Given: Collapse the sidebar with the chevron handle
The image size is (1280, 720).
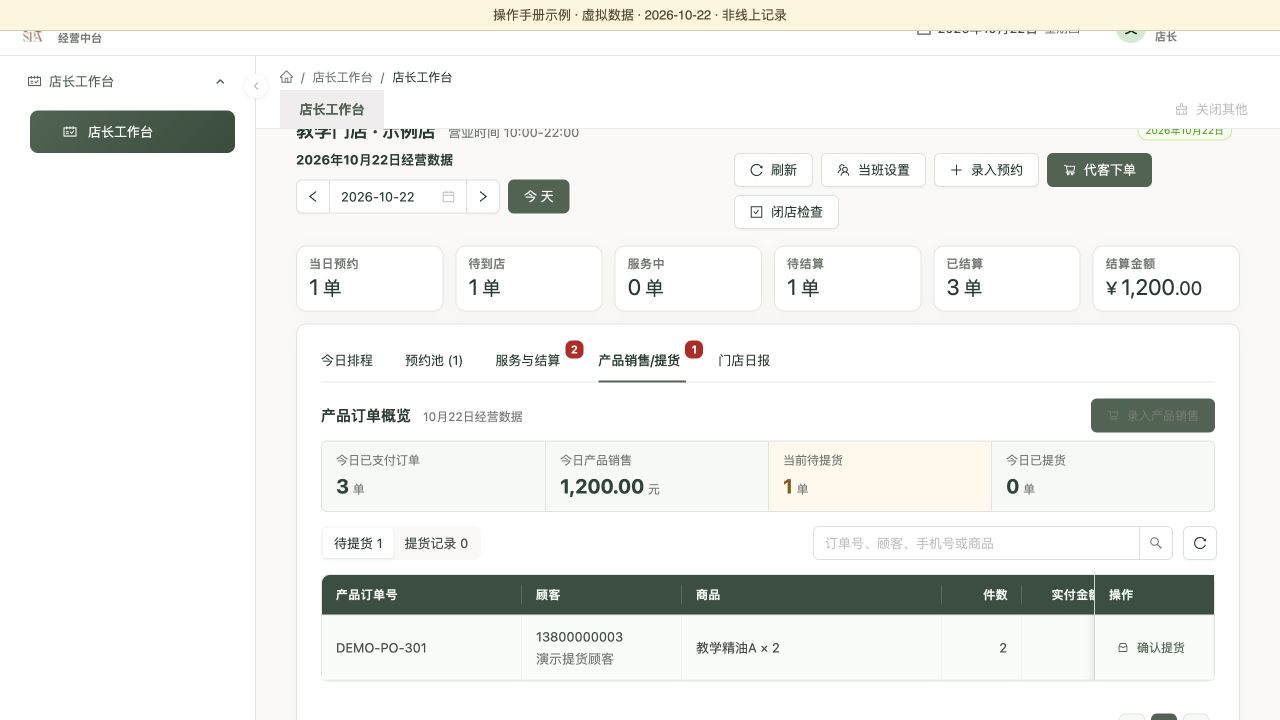Looking at the screenshot, I should click(256, 86).
